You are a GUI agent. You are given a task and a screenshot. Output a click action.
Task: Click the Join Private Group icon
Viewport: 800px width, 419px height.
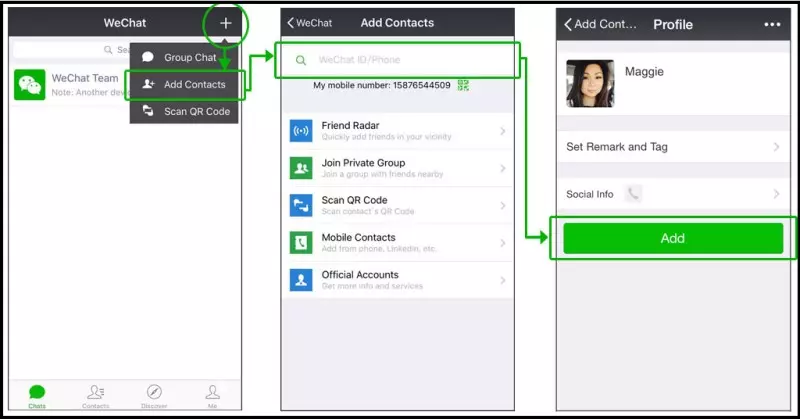tap(301, 168)
